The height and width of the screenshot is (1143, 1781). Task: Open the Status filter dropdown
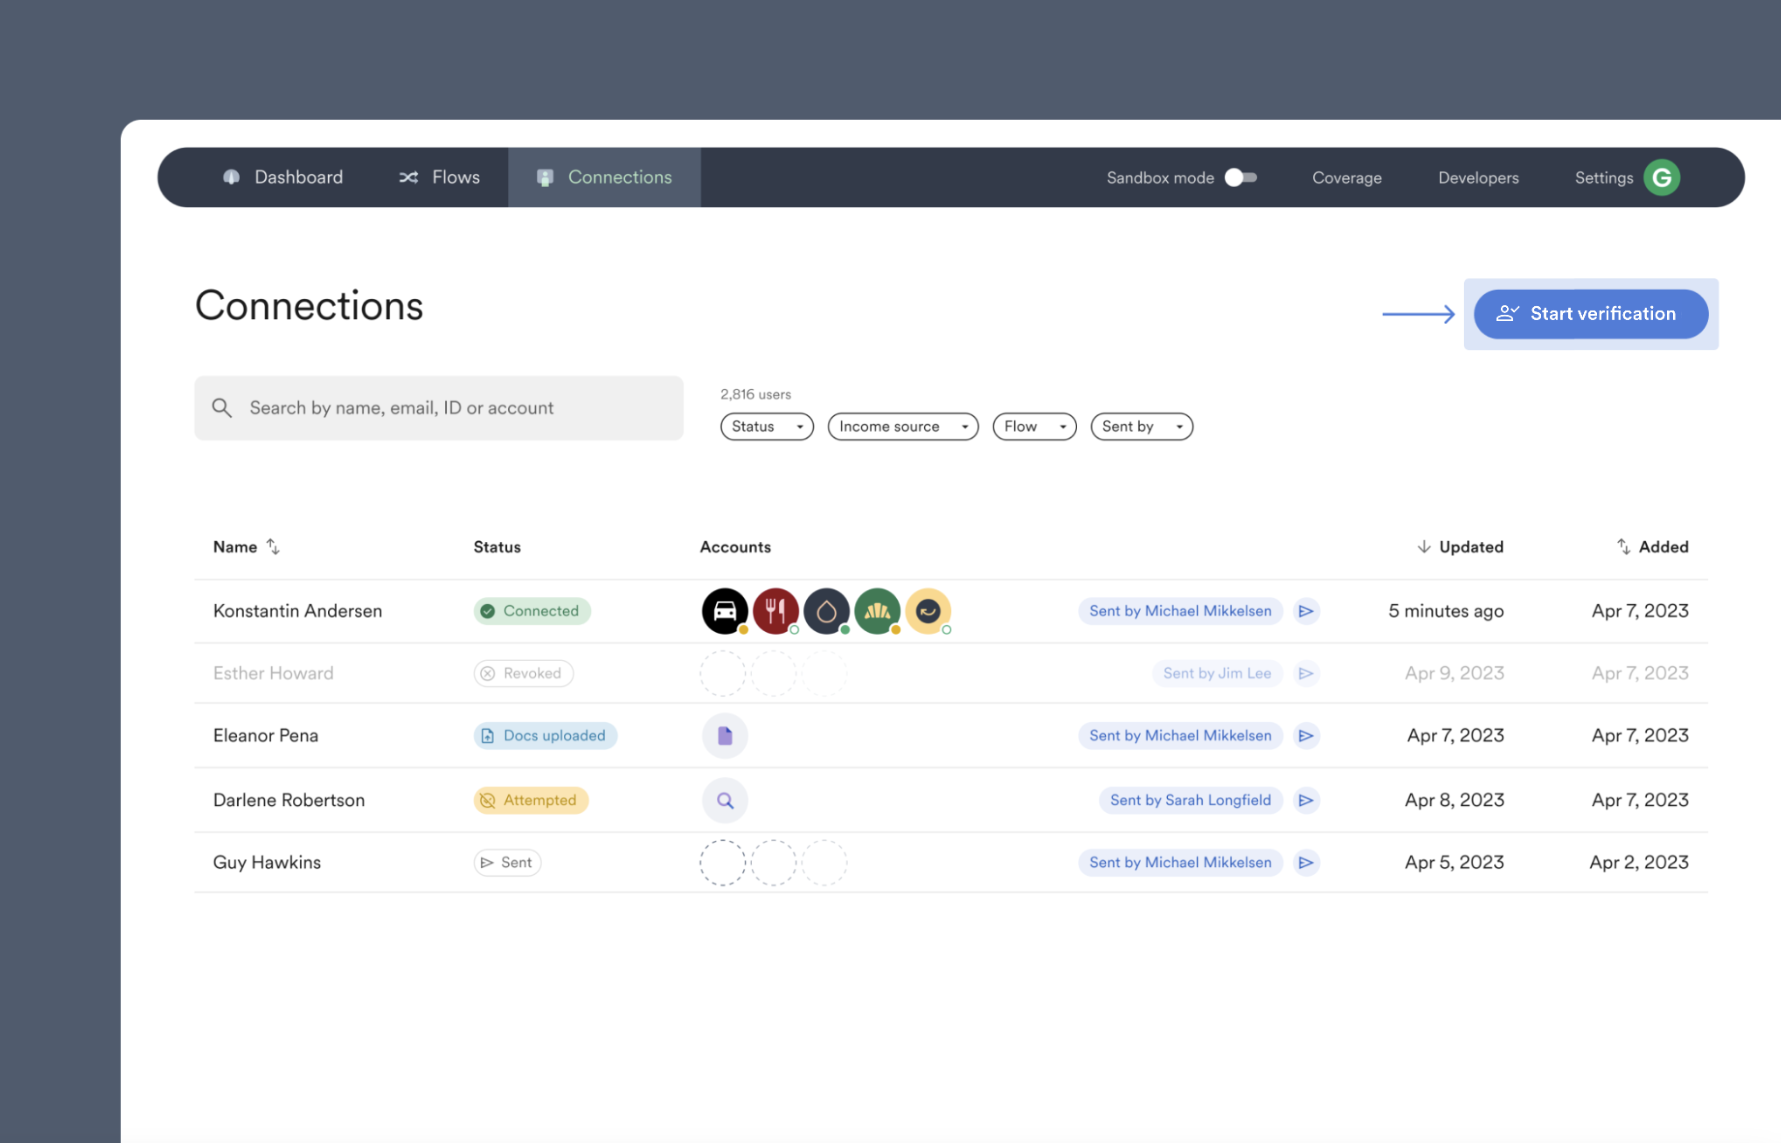tap(766, 427)
